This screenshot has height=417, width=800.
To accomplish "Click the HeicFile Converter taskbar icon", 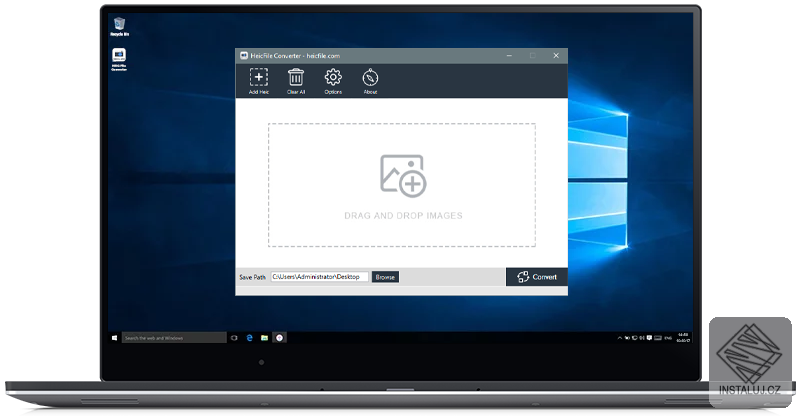I will coord(280,338).
